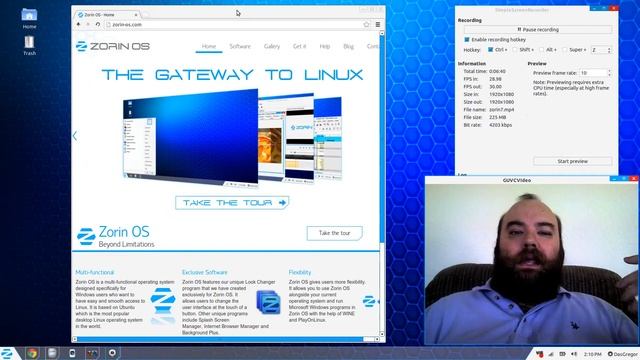640x360 pixels.
Task: Click the Exclusive Software cube icon
Action: 268,302
